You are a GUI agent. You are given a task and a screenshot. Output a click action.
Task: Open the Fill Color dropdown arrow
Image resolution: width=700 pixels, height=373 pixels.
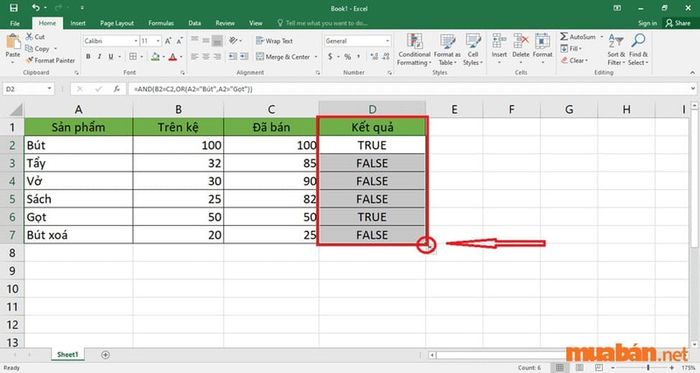point(163,57)
